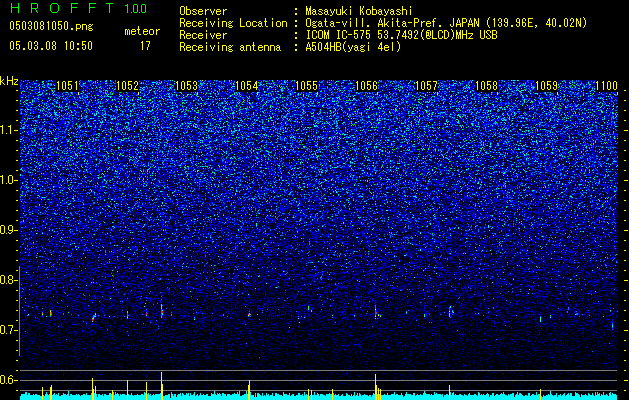Click the 0.7 frequency axis label
This screenshot has height=400, width=629.
[x=9, y=330]
